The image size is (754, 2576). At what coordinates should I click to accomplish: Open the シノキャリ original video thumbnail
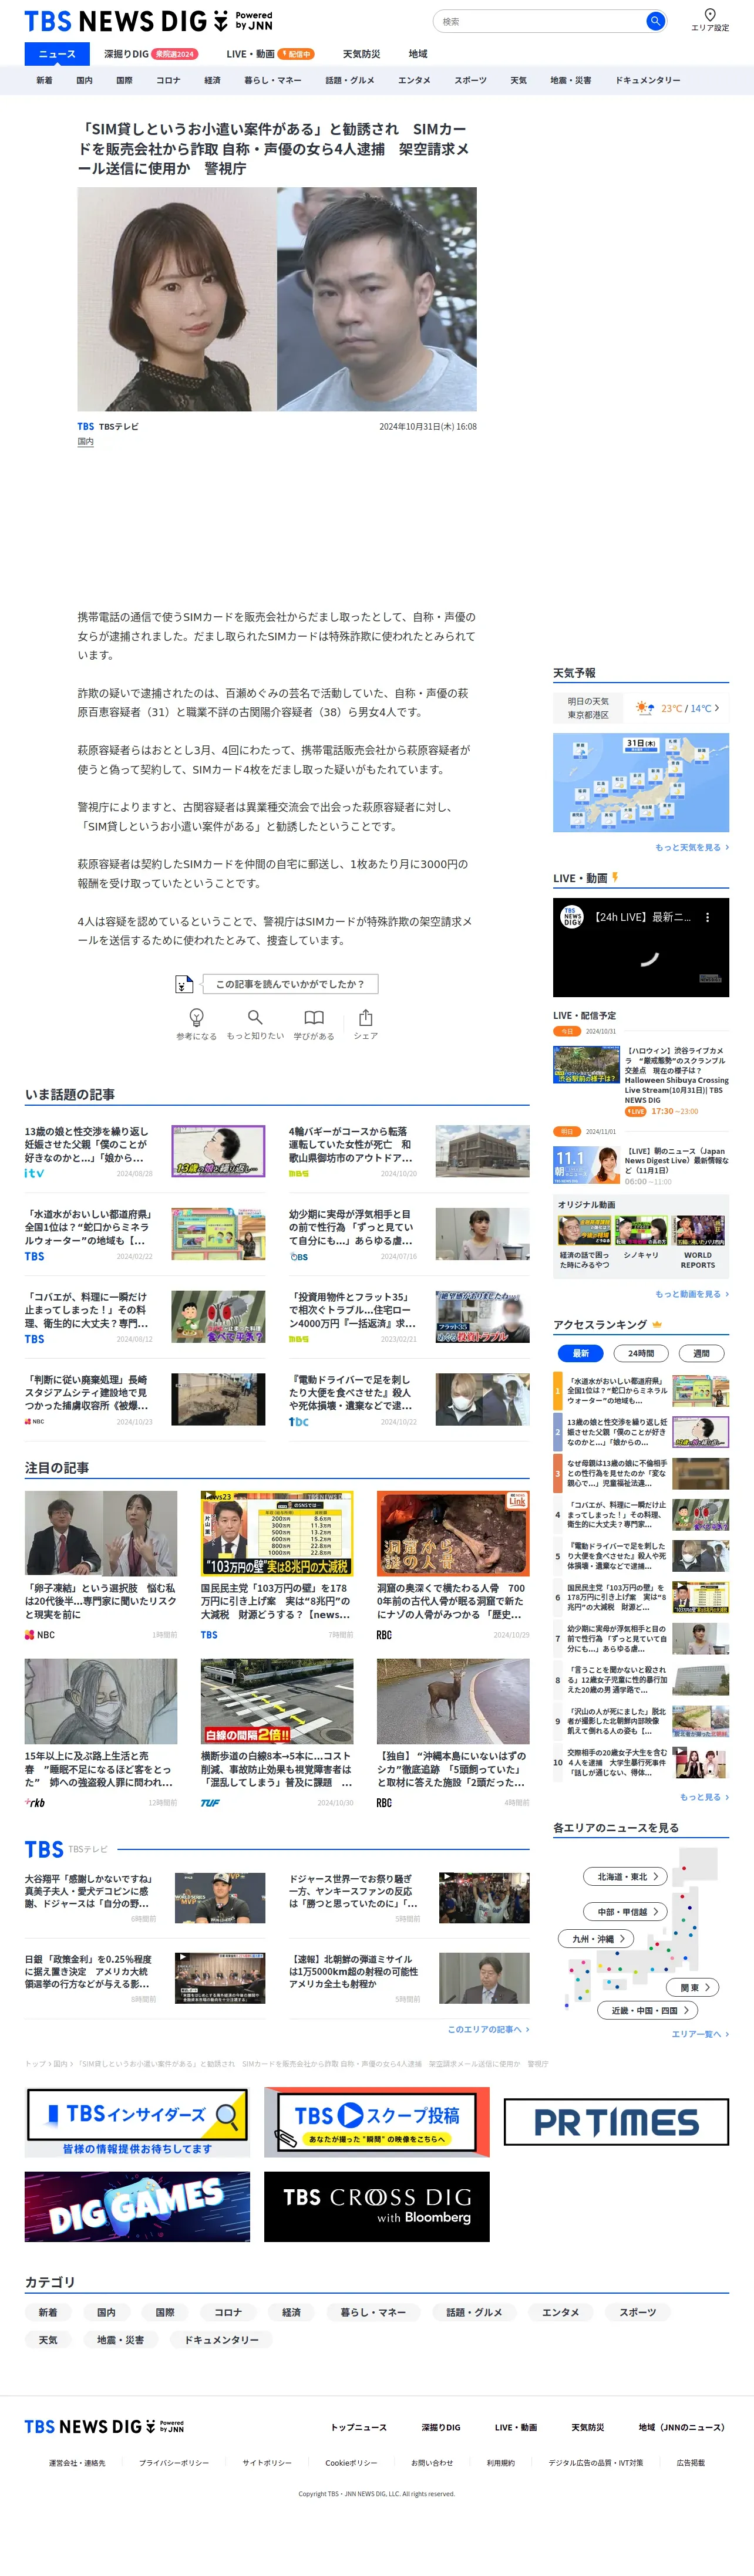641,1230
